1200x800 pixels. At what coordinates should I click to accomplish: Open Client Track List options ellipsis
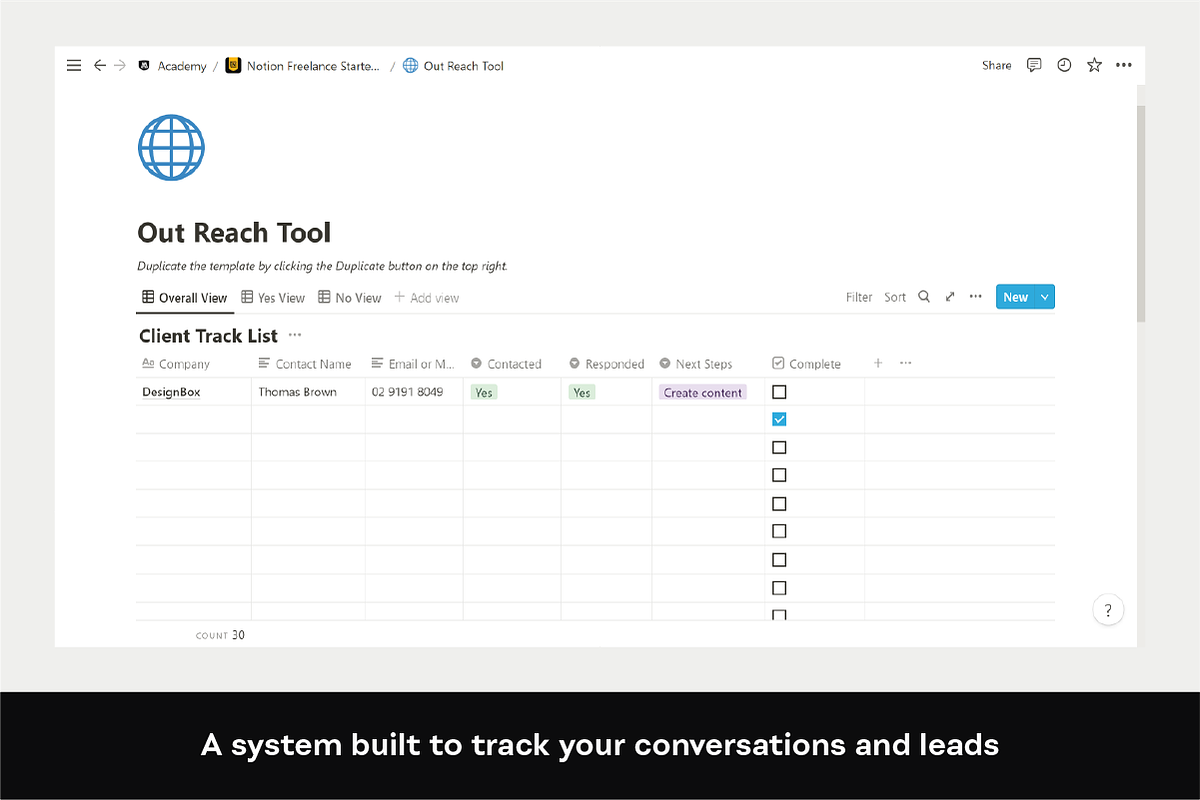[295, 336]
